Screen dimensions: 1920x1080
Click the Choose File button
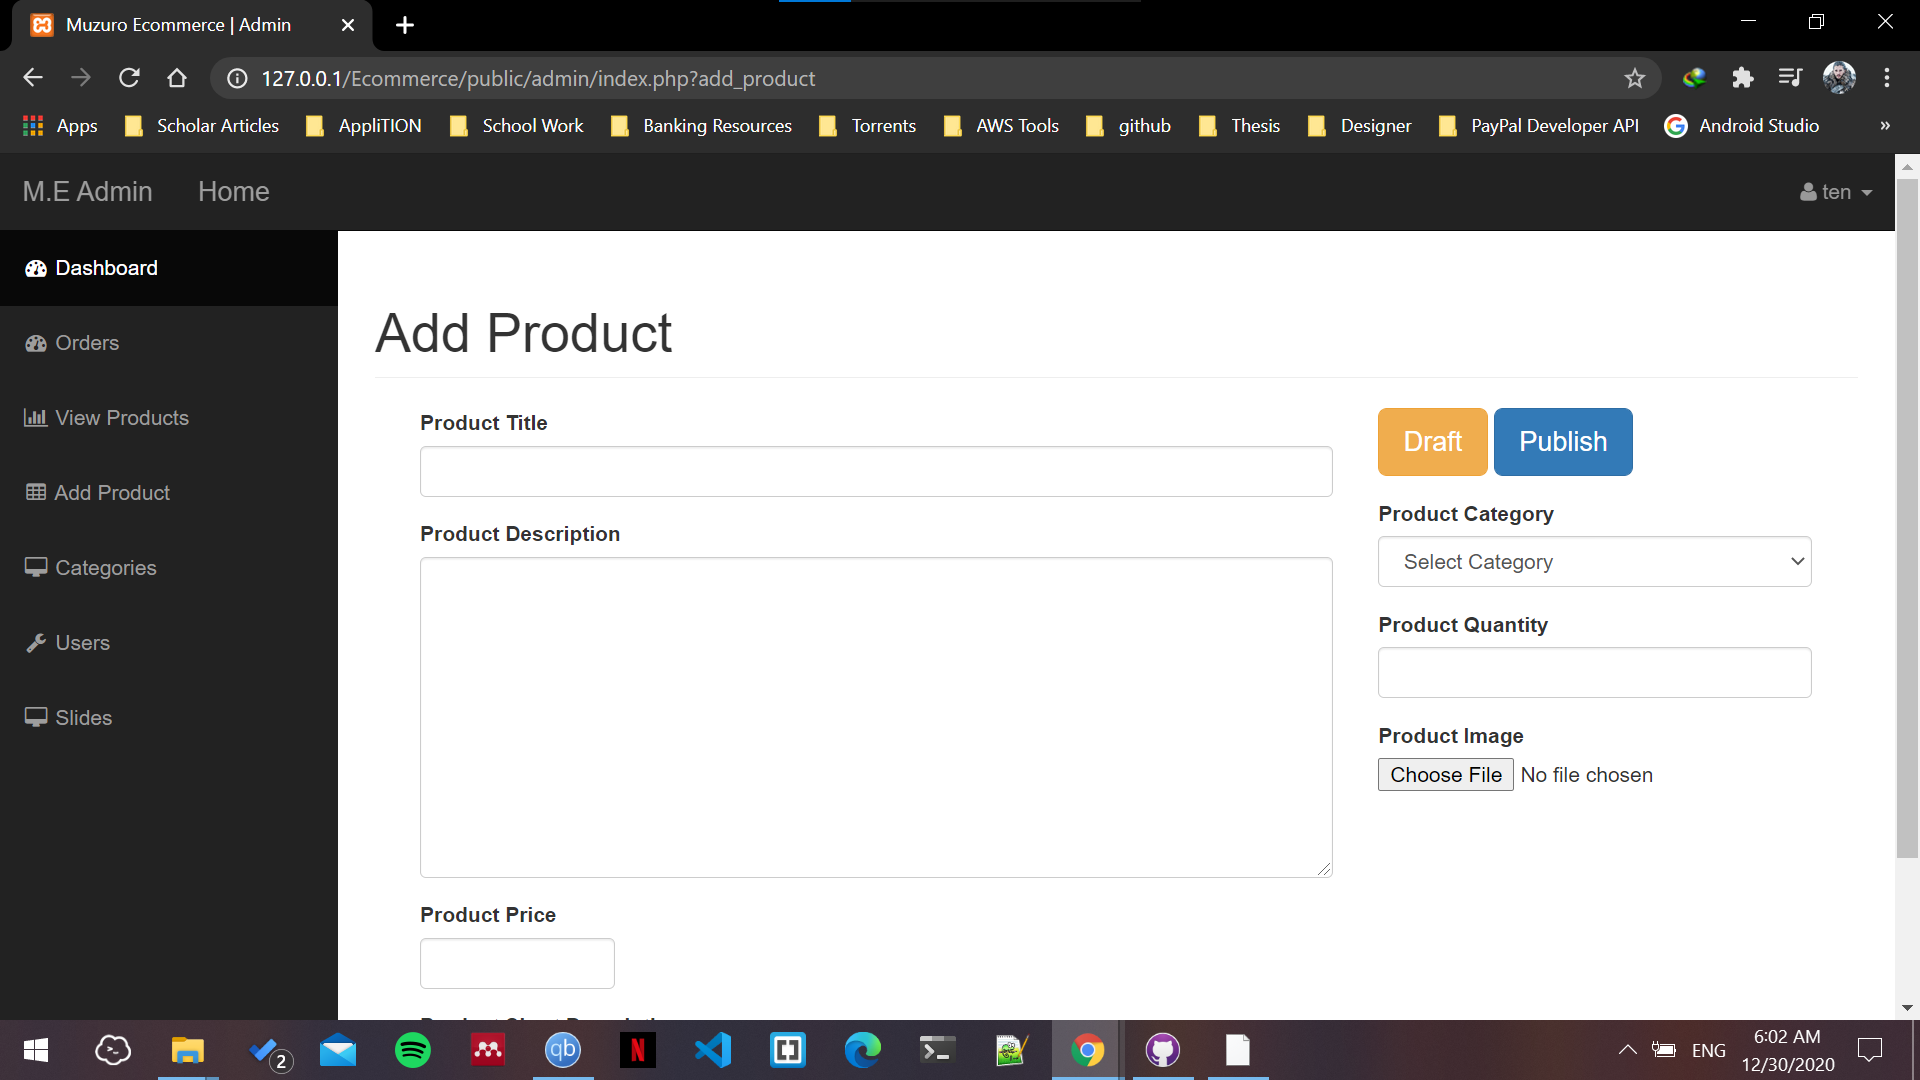[1445, 775]
